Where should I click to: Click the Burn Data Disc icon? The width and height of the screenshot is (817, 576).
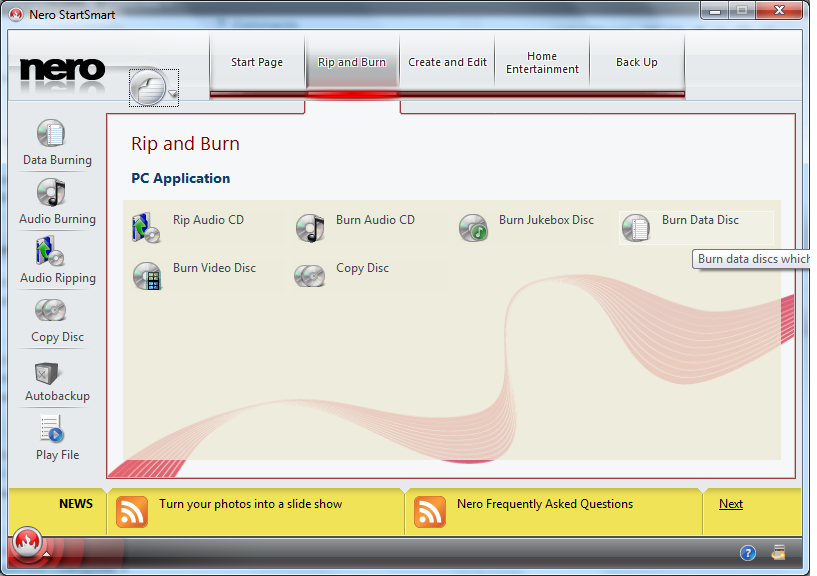tap(636, 228)
